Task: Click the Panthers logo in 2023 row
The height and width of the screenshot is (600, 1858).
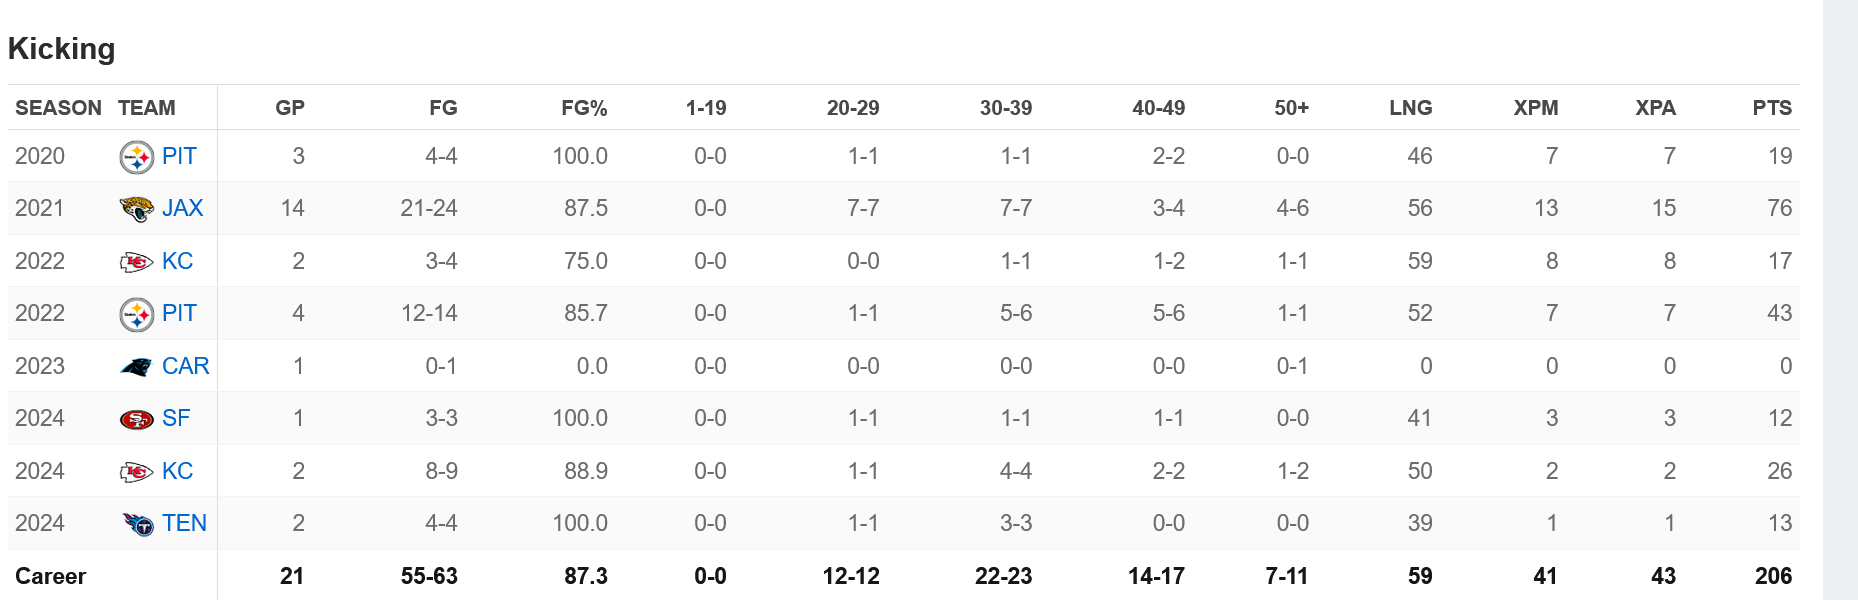Action: (x=136, y=367)
